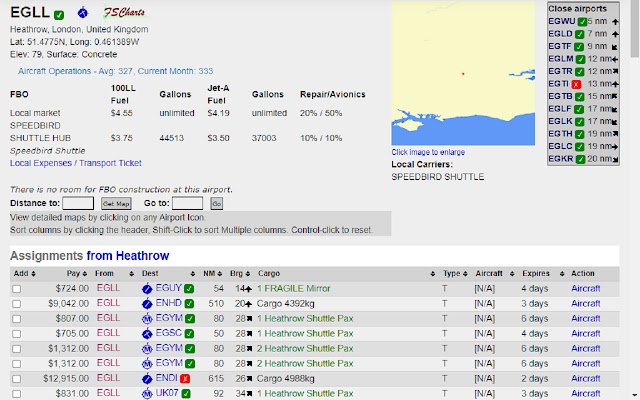Open airport icon for UK07 destination

(147, 393)
